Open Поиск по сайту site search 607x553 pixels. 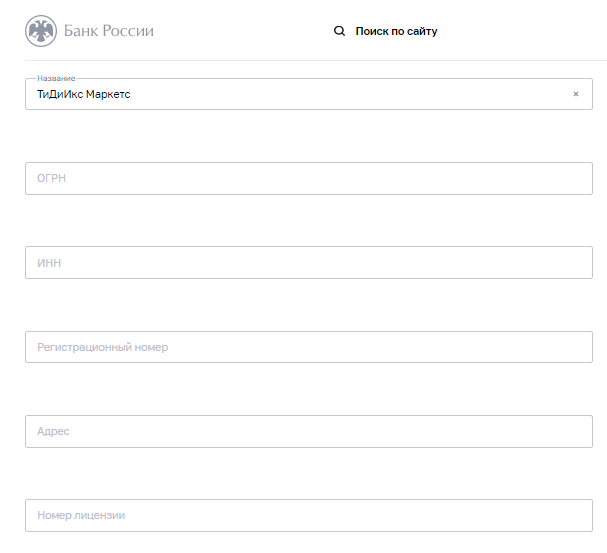[x=396, y=31]
